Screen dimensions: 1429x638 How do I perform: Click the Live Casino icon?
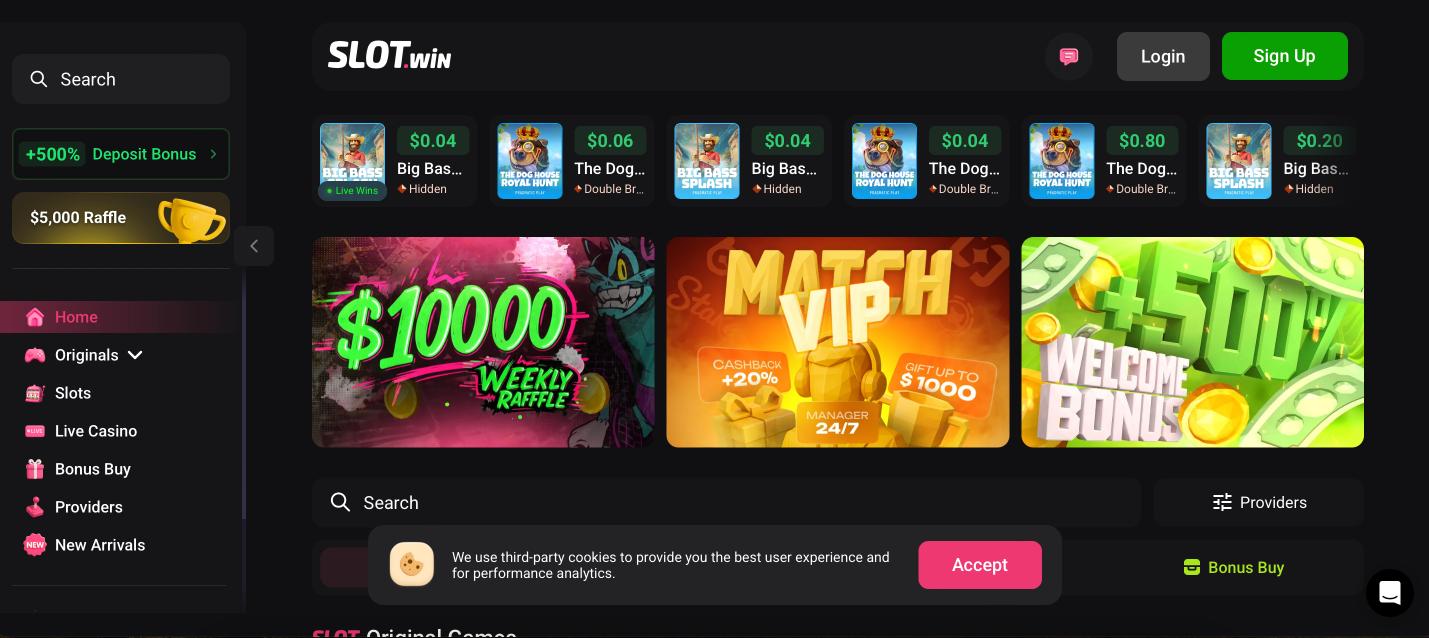(35, 431)
